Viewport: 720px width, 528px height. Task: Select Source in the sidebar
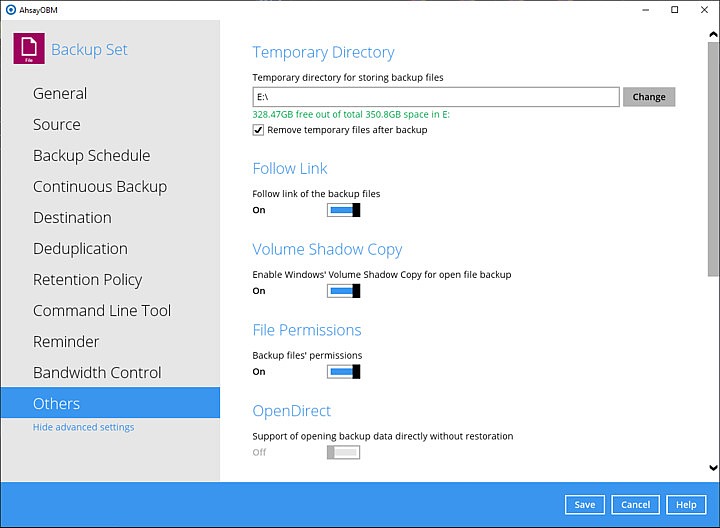pyautogui.click(x=57, y=125)
